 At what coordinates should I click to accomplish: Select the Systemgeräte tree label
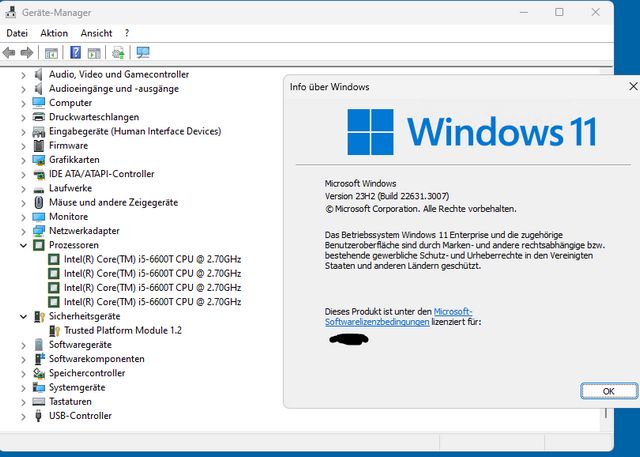pos(77,387)
